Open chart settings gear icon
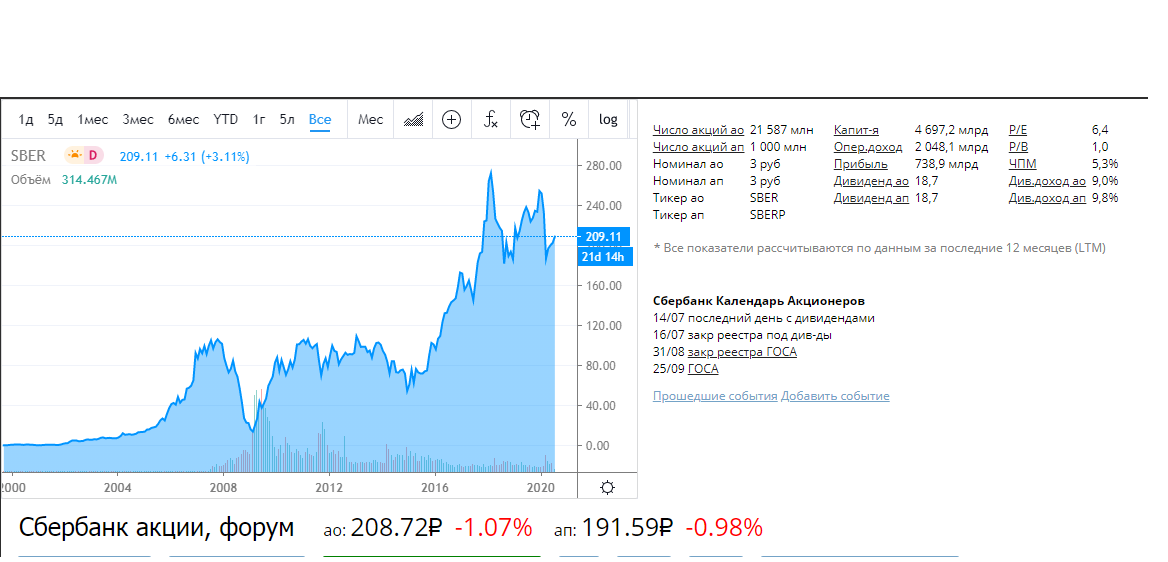The height and width of the screenshot is (562, 1168). tap(607, 487)
